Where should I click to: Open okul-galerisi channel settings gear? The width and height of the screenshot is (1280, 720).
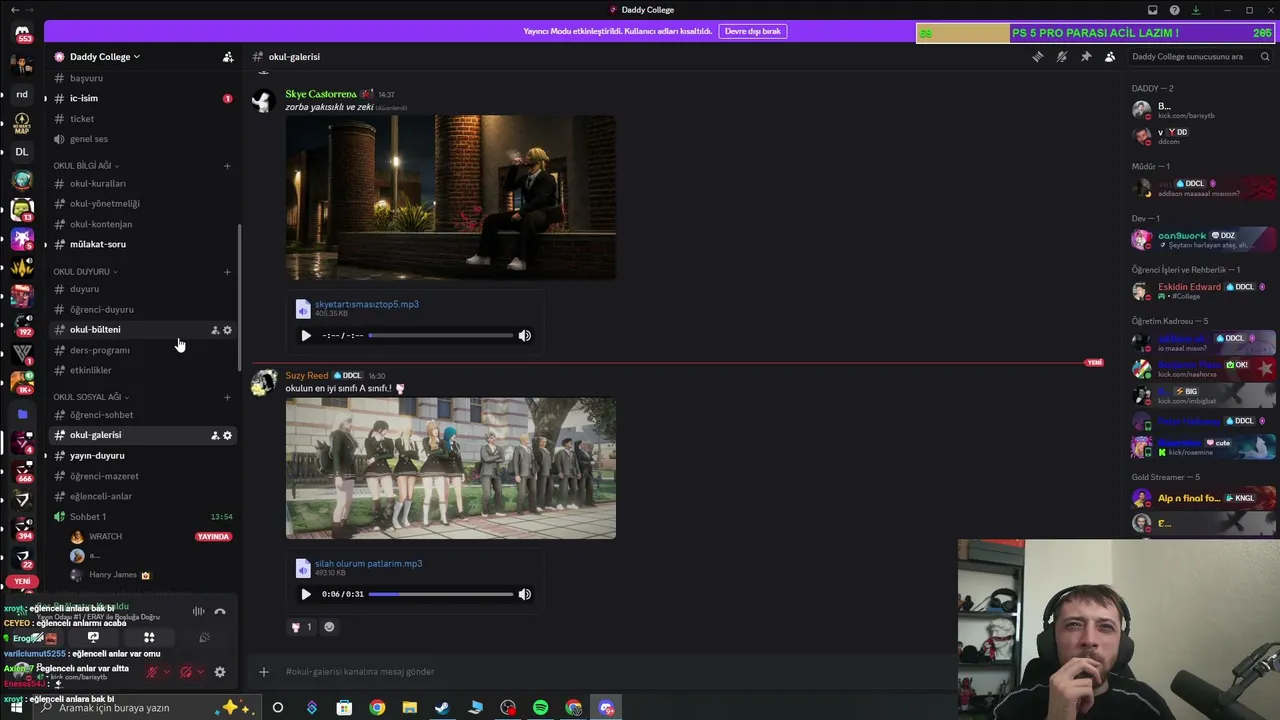pos(227,435)
